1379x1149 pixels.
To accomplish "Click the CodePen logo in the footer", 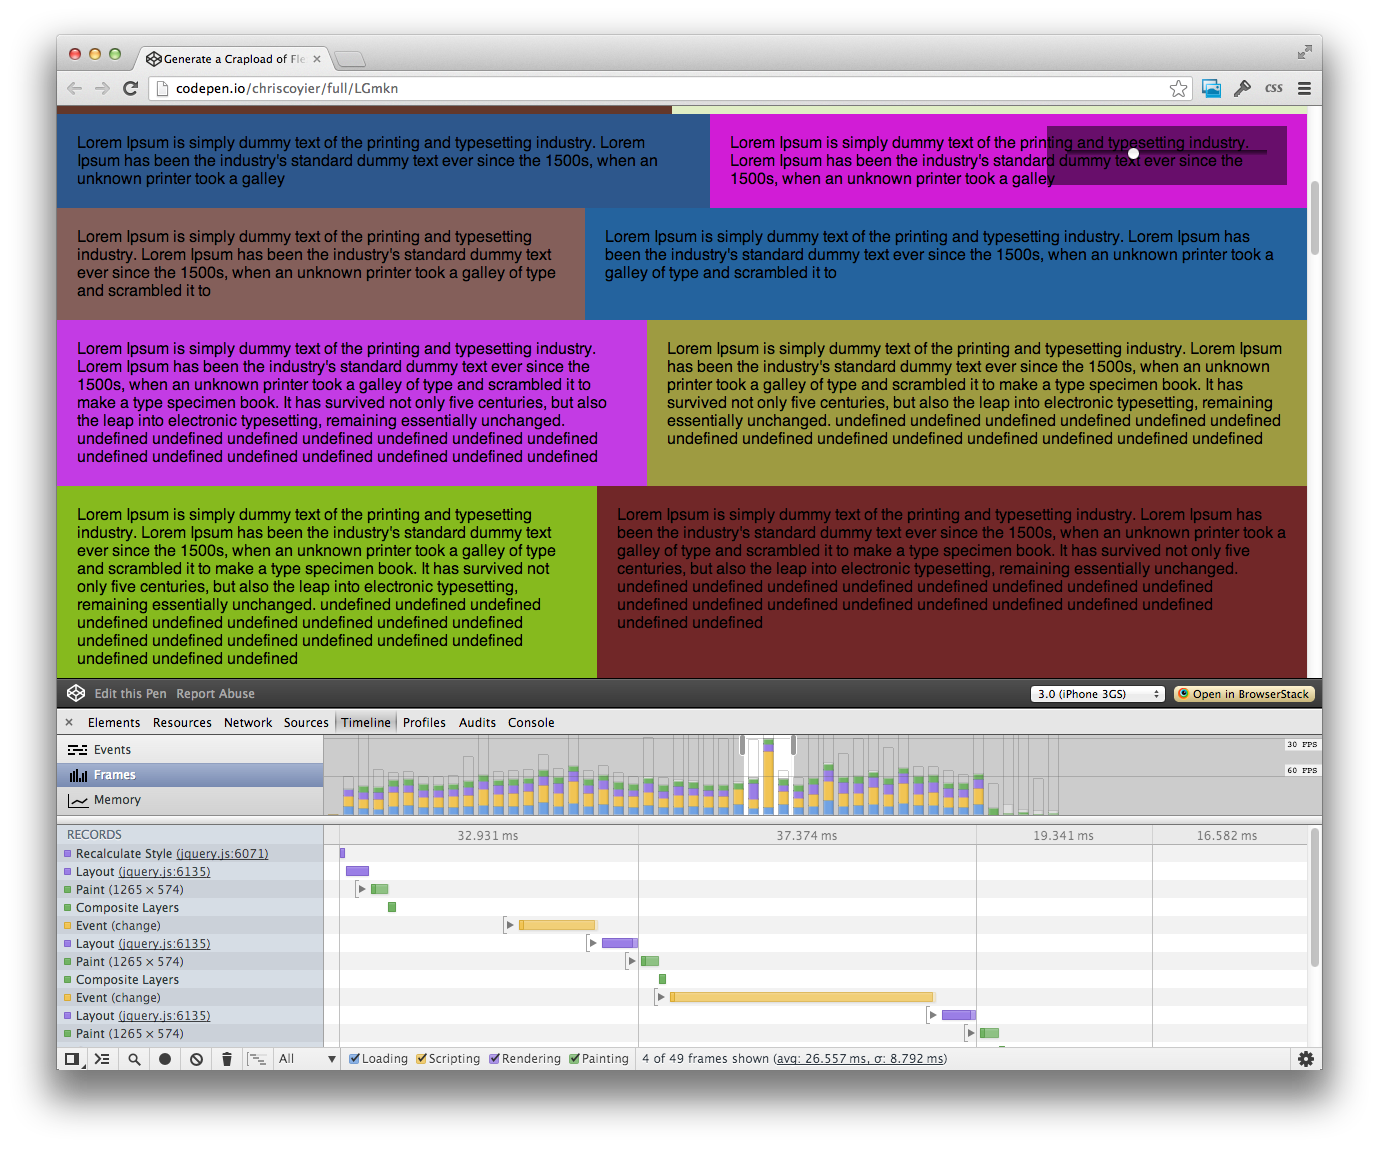I will pos(76,693).
